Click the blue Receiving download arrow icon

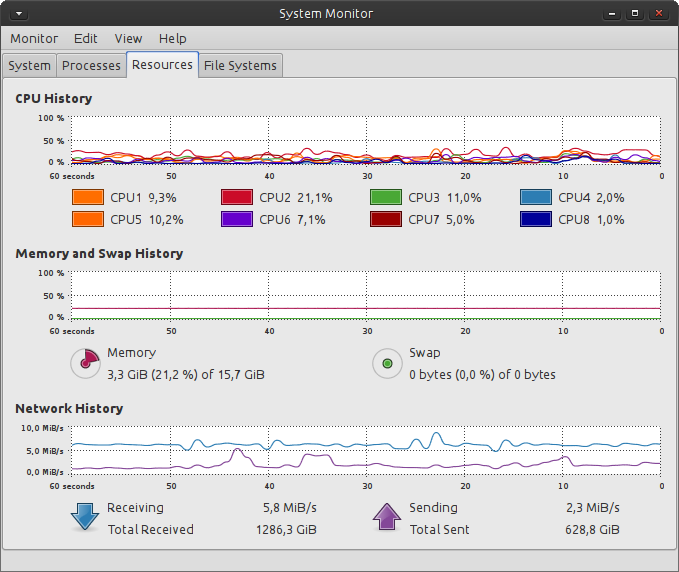click(85, 518)
